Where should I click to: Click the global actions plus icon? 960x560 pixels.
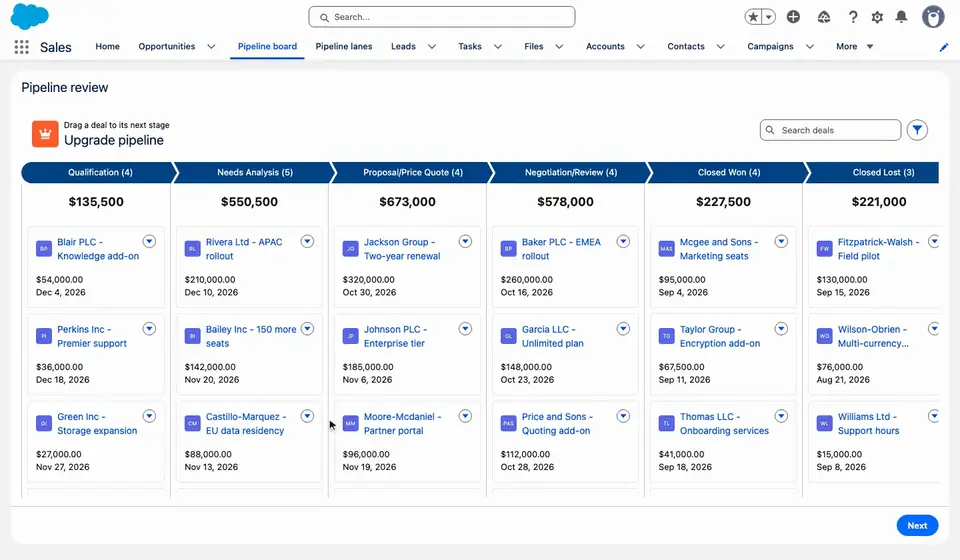793,17
